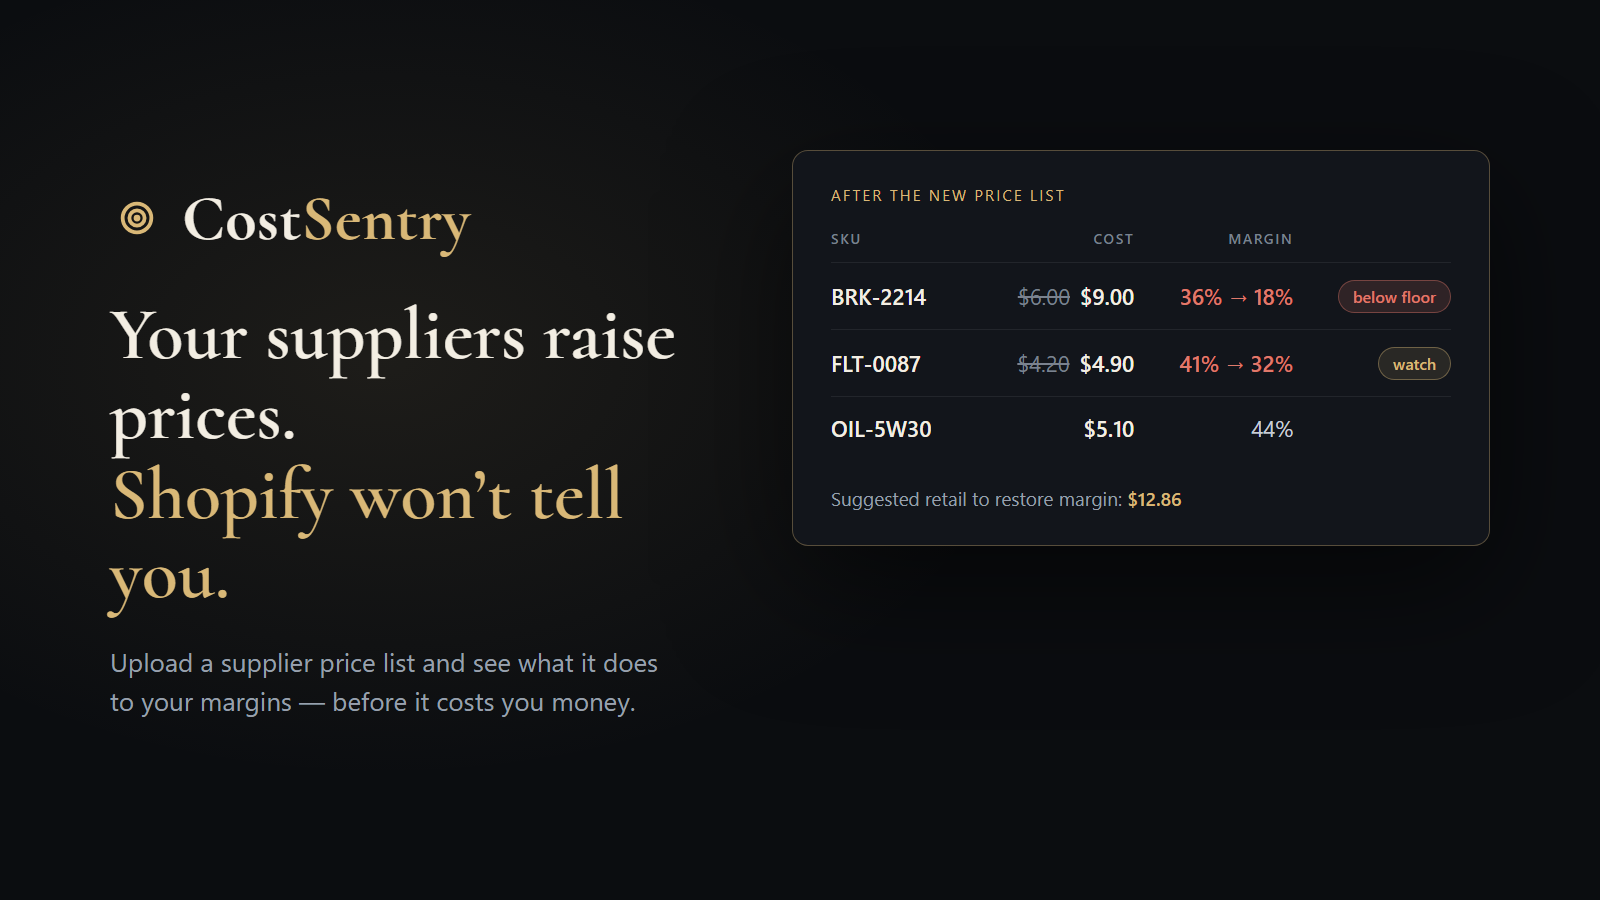Click the CostSentry target logo icon
This screenshot has height=900, width=1600.
click(137, 218)
